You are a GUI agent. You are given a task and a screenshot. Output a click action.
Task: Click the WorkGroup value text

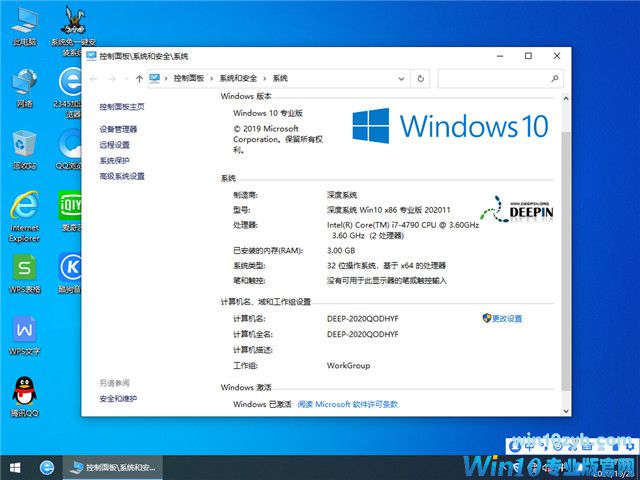[x=349, y=366]
